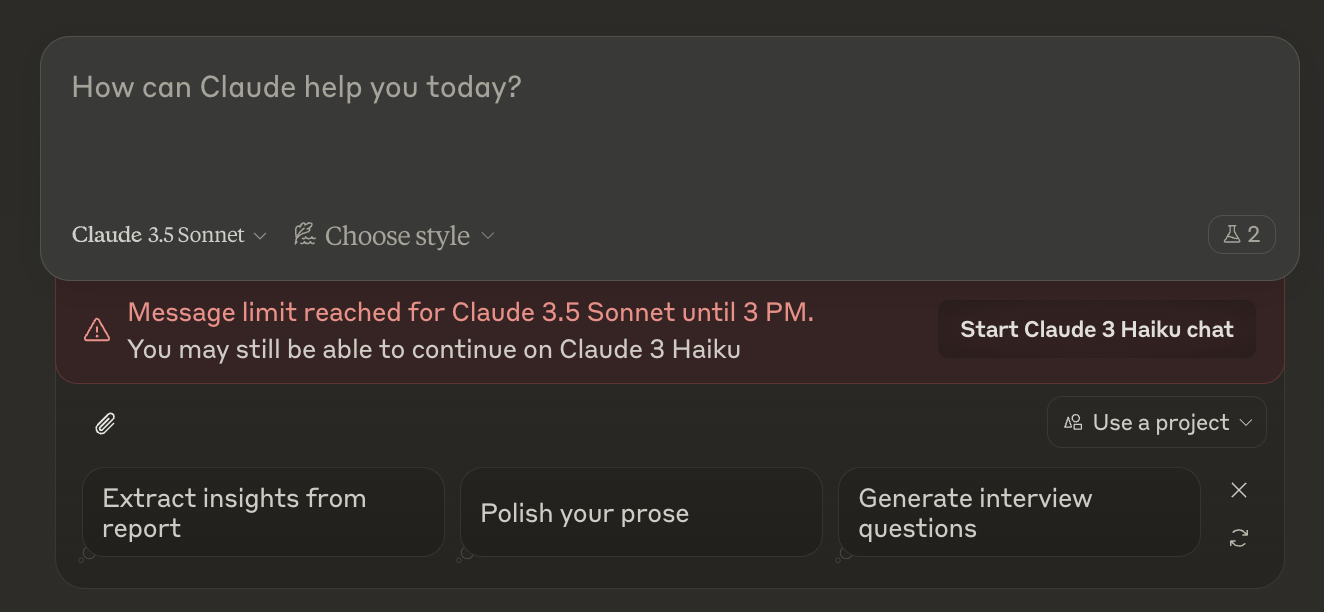Click the small icon below Polish your prose
This screenshot has height=612, width=1324.
(x=465, y=554)
